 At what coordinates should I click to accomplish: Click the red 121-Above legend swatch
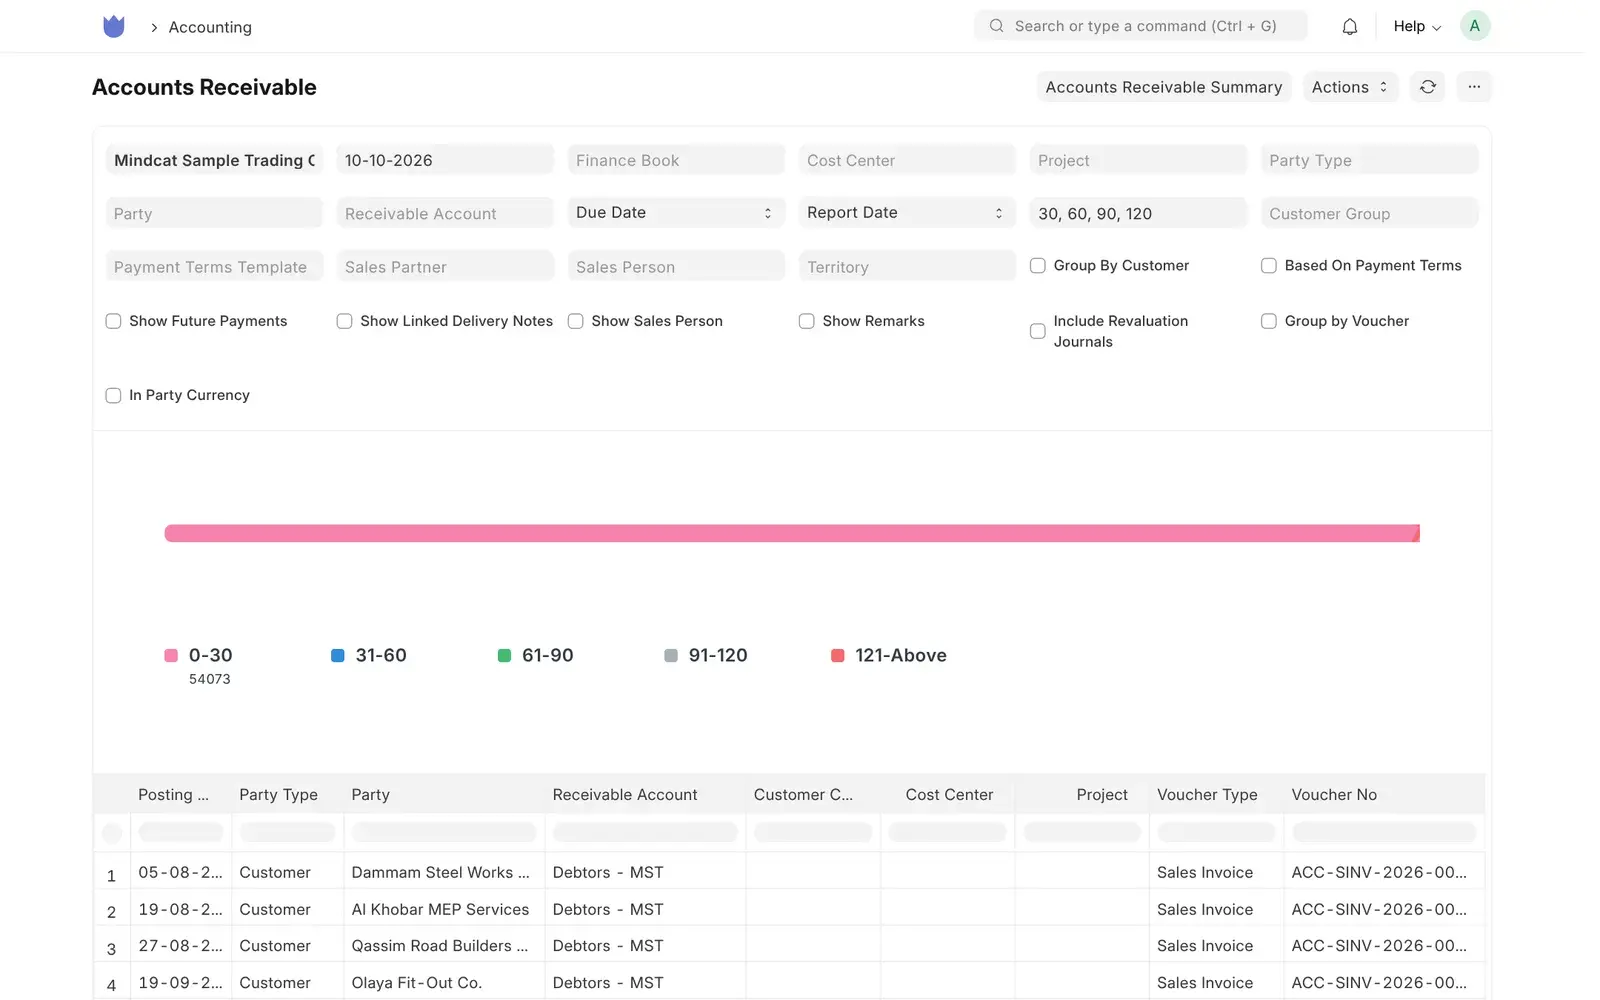pos(838,656)
